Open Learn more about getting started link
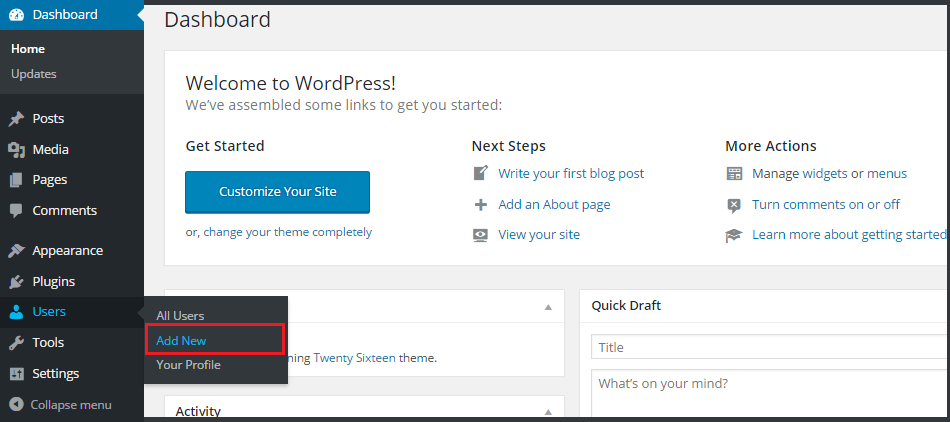 849,234
